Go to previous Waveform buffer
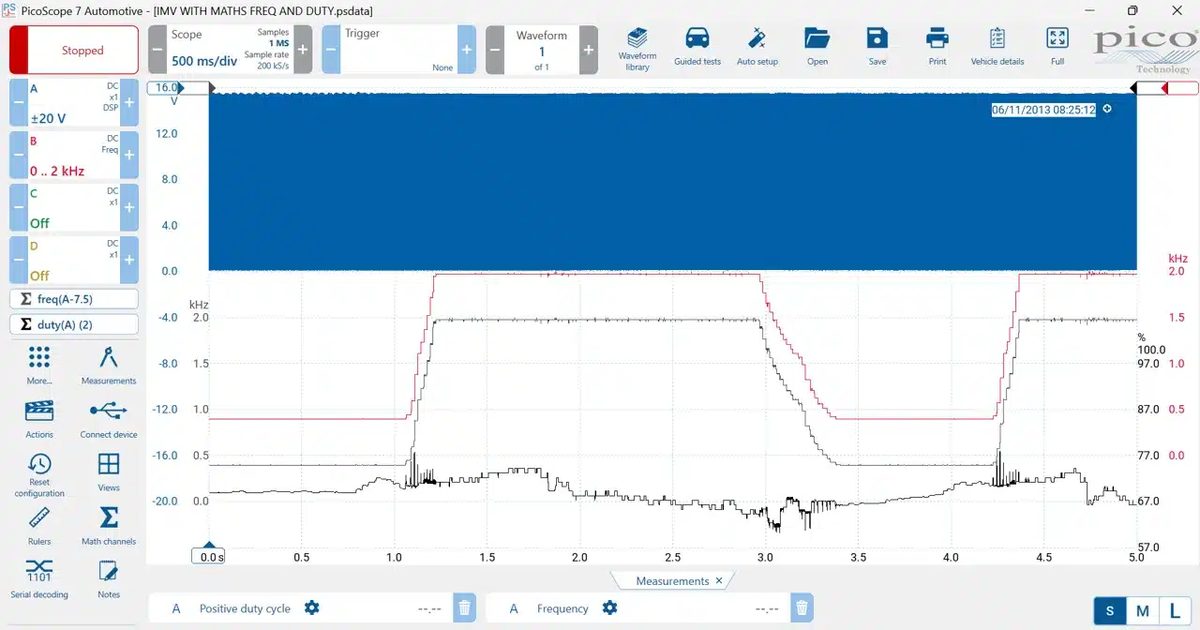The height and width of the screenshot is (630, 1200). (495, 50)
